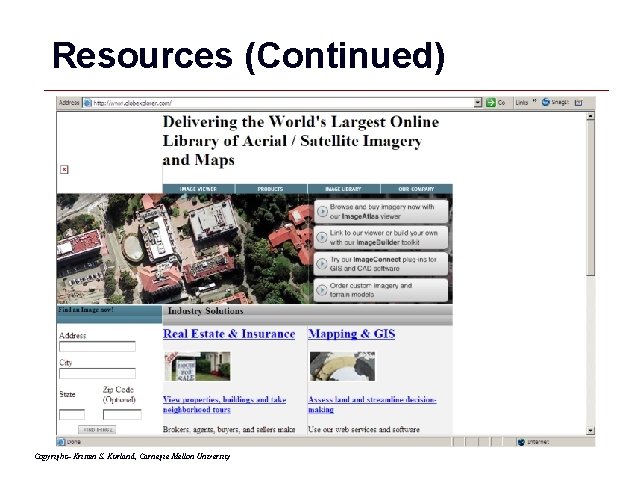Click play icon for ImageConnect plug-ins
The image size is (640, 480).
(x=322, y=264)
